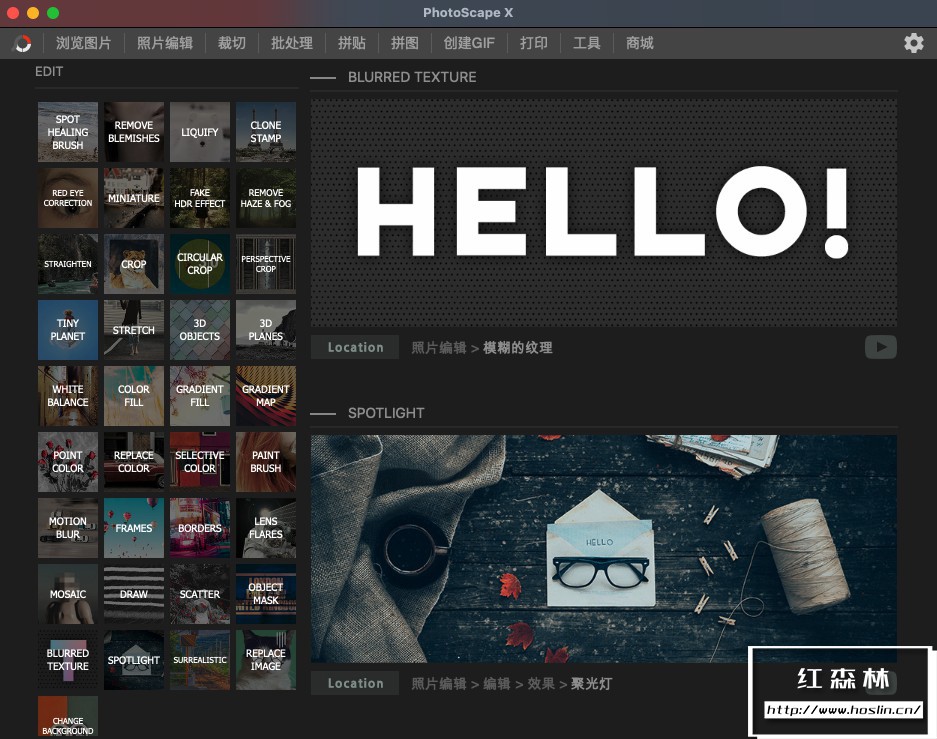
Task: Click the EDIT panel heading
Action: pos(49,72)
